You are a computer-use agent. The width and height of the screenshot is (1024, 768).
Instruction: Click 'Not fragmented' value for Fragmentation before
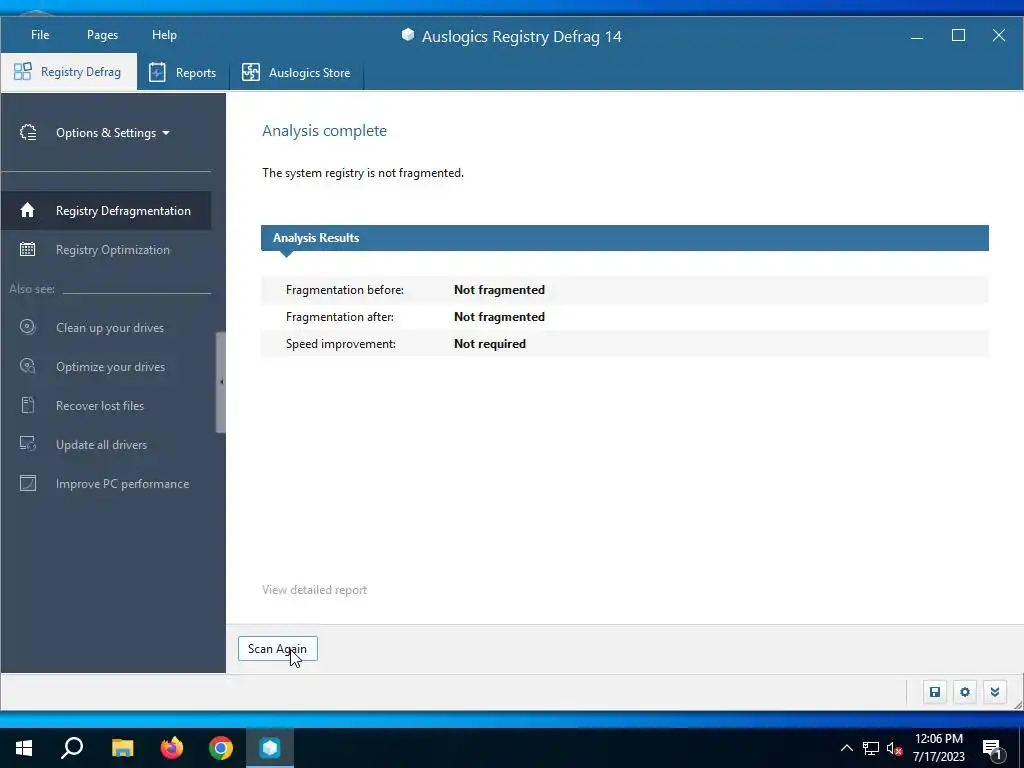point(499,290)
